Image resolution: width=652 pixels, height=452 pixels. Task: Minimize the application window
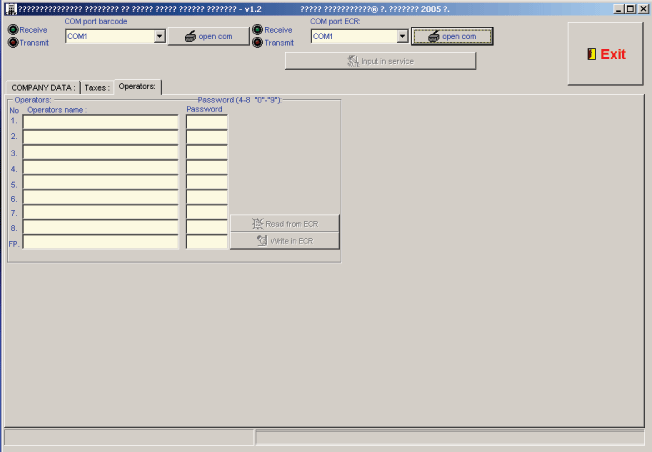pos(619,9)
